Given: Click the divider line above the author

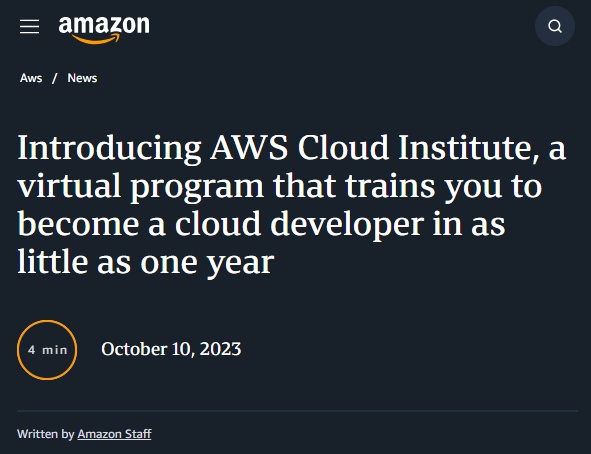Looking at the screenshot, I should pyautogui.click(x=297, y=410).
